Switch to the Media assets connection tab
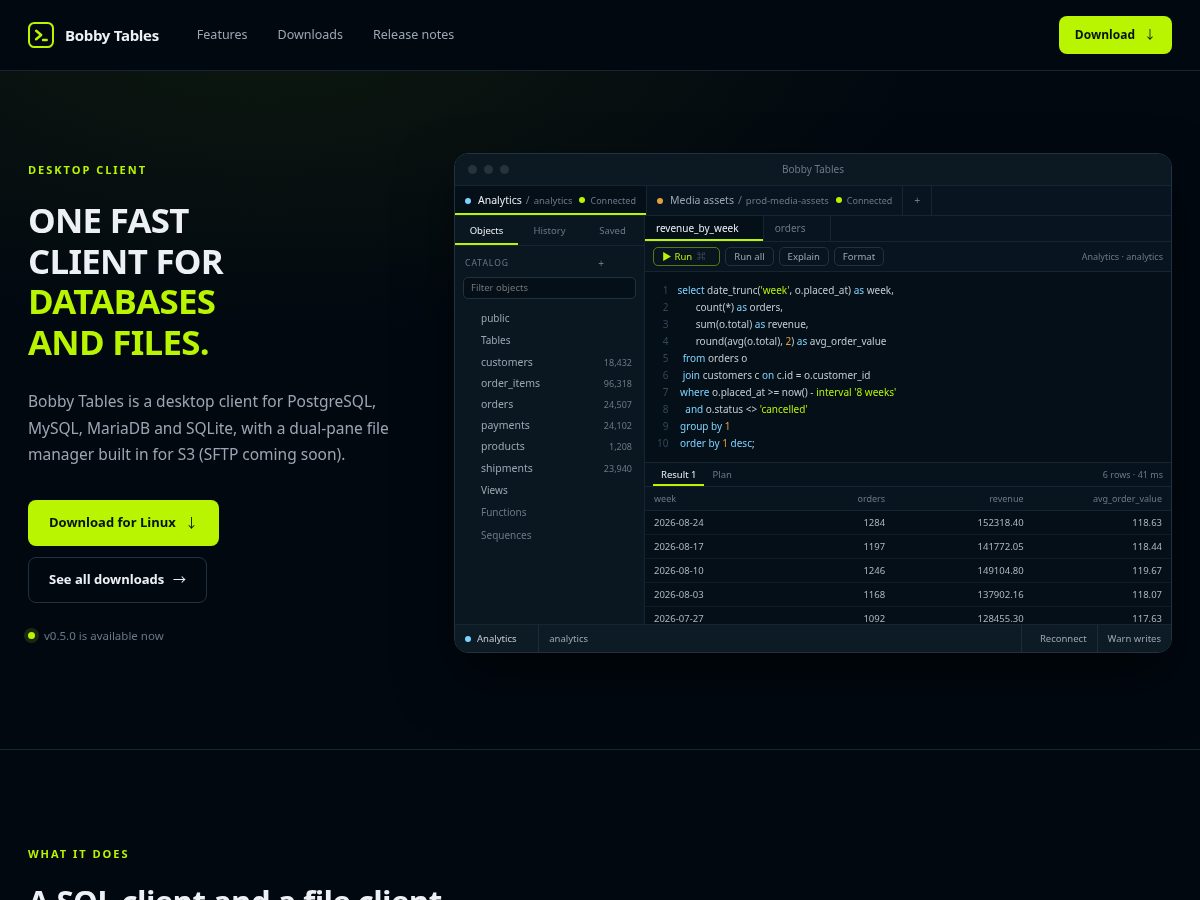 [775, 200]
